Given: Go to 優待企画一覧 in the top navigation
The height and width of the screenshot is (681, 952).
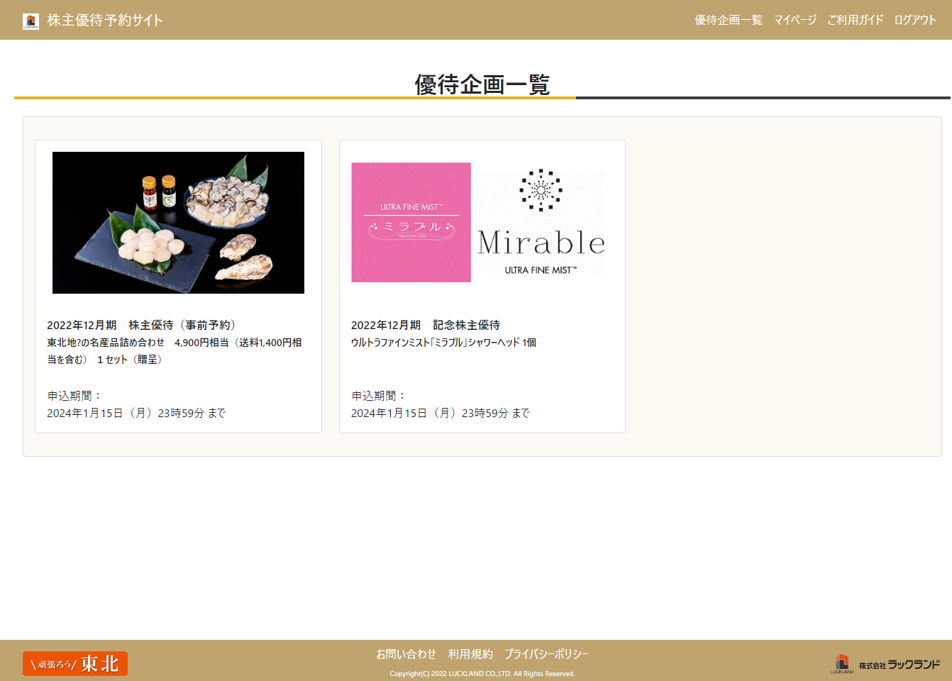Looking at the screenshot, I should tap(728, 20).
